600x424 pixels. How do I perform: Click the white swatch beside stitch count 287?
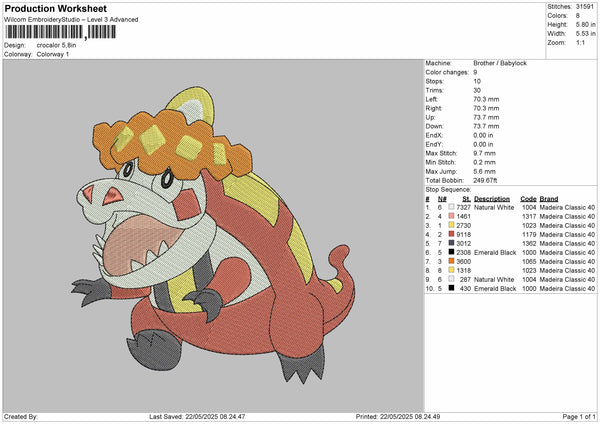coord(452,279)
